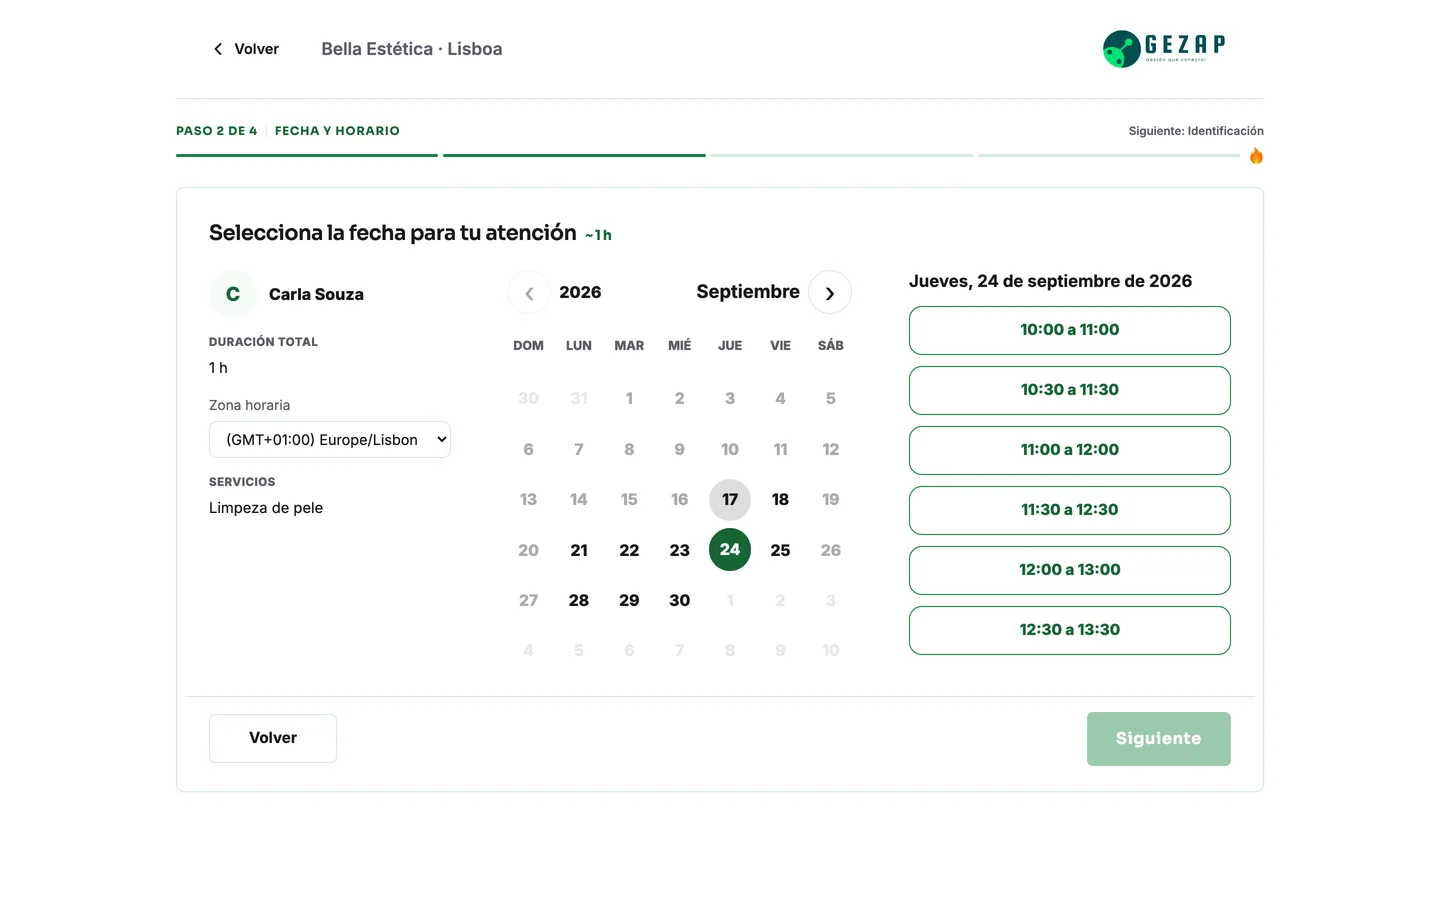Select time slot 10:30 a 11:30
Viewport: 1440px width, 900px height.
(1070, 390)
